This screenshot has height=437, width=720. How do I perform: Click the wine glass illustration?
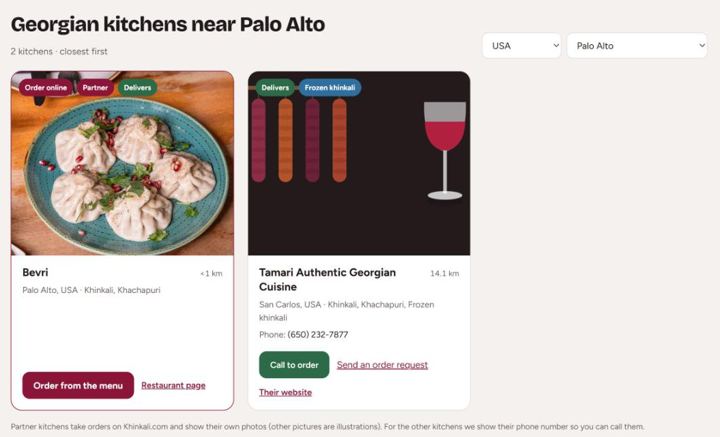pos(444,151)
